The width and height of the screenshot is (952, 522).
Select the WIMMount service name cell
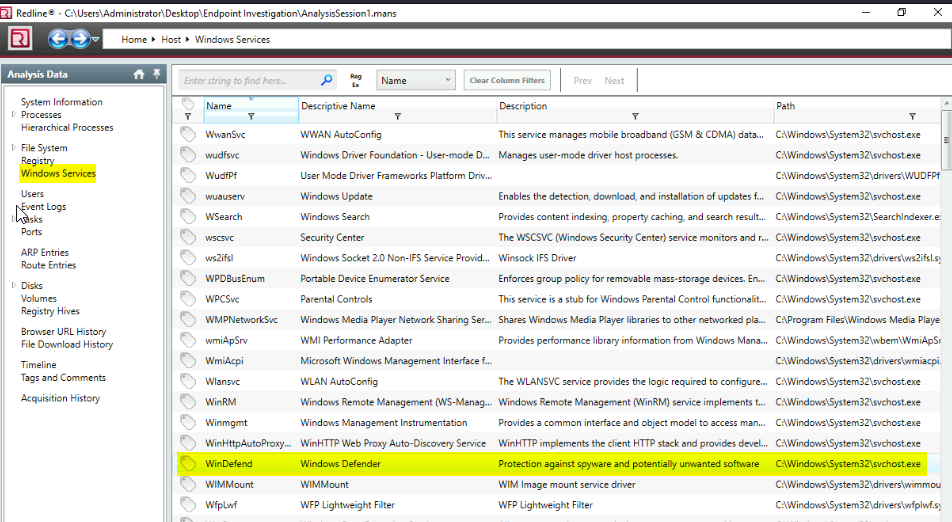point(230,484)
